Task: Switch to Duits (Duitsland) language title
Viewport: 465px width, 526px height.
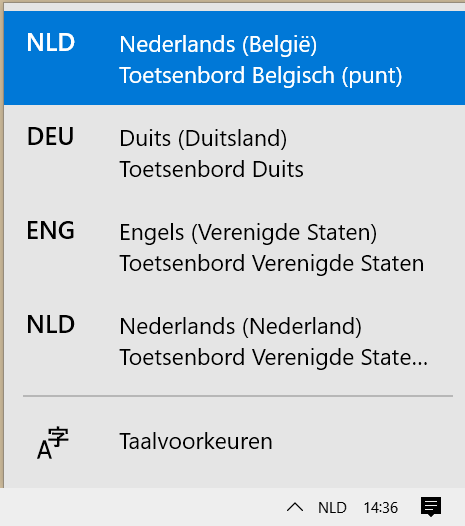Action: (x=203, y=139)
